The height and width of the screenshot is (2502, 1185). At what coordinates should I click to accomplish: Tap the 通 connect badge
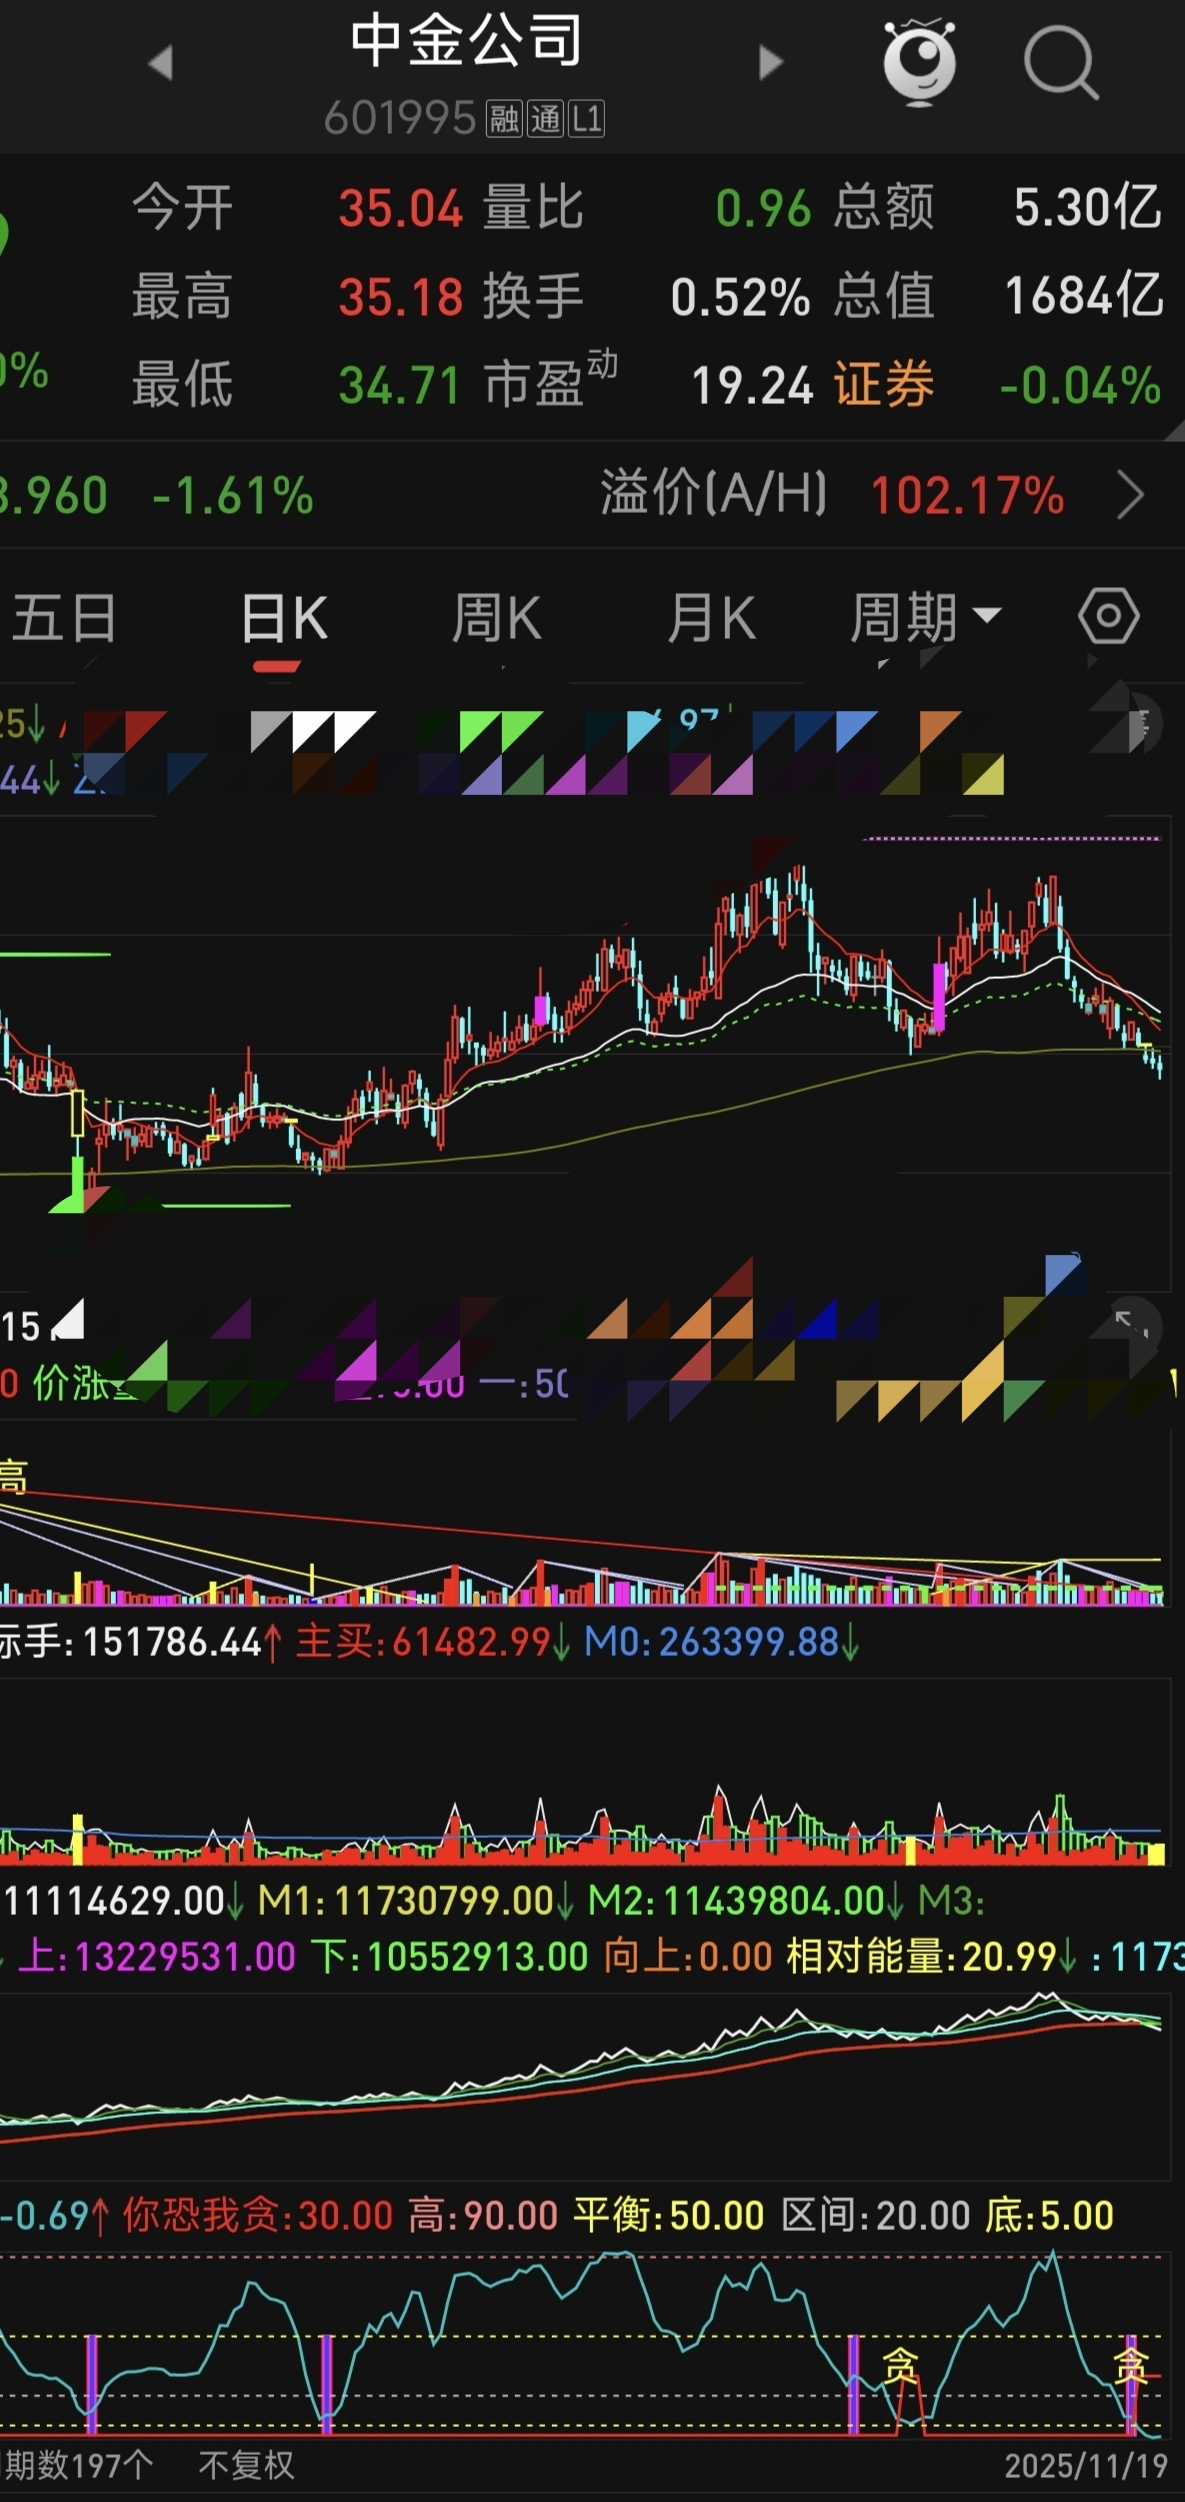[x=545, y=119]
